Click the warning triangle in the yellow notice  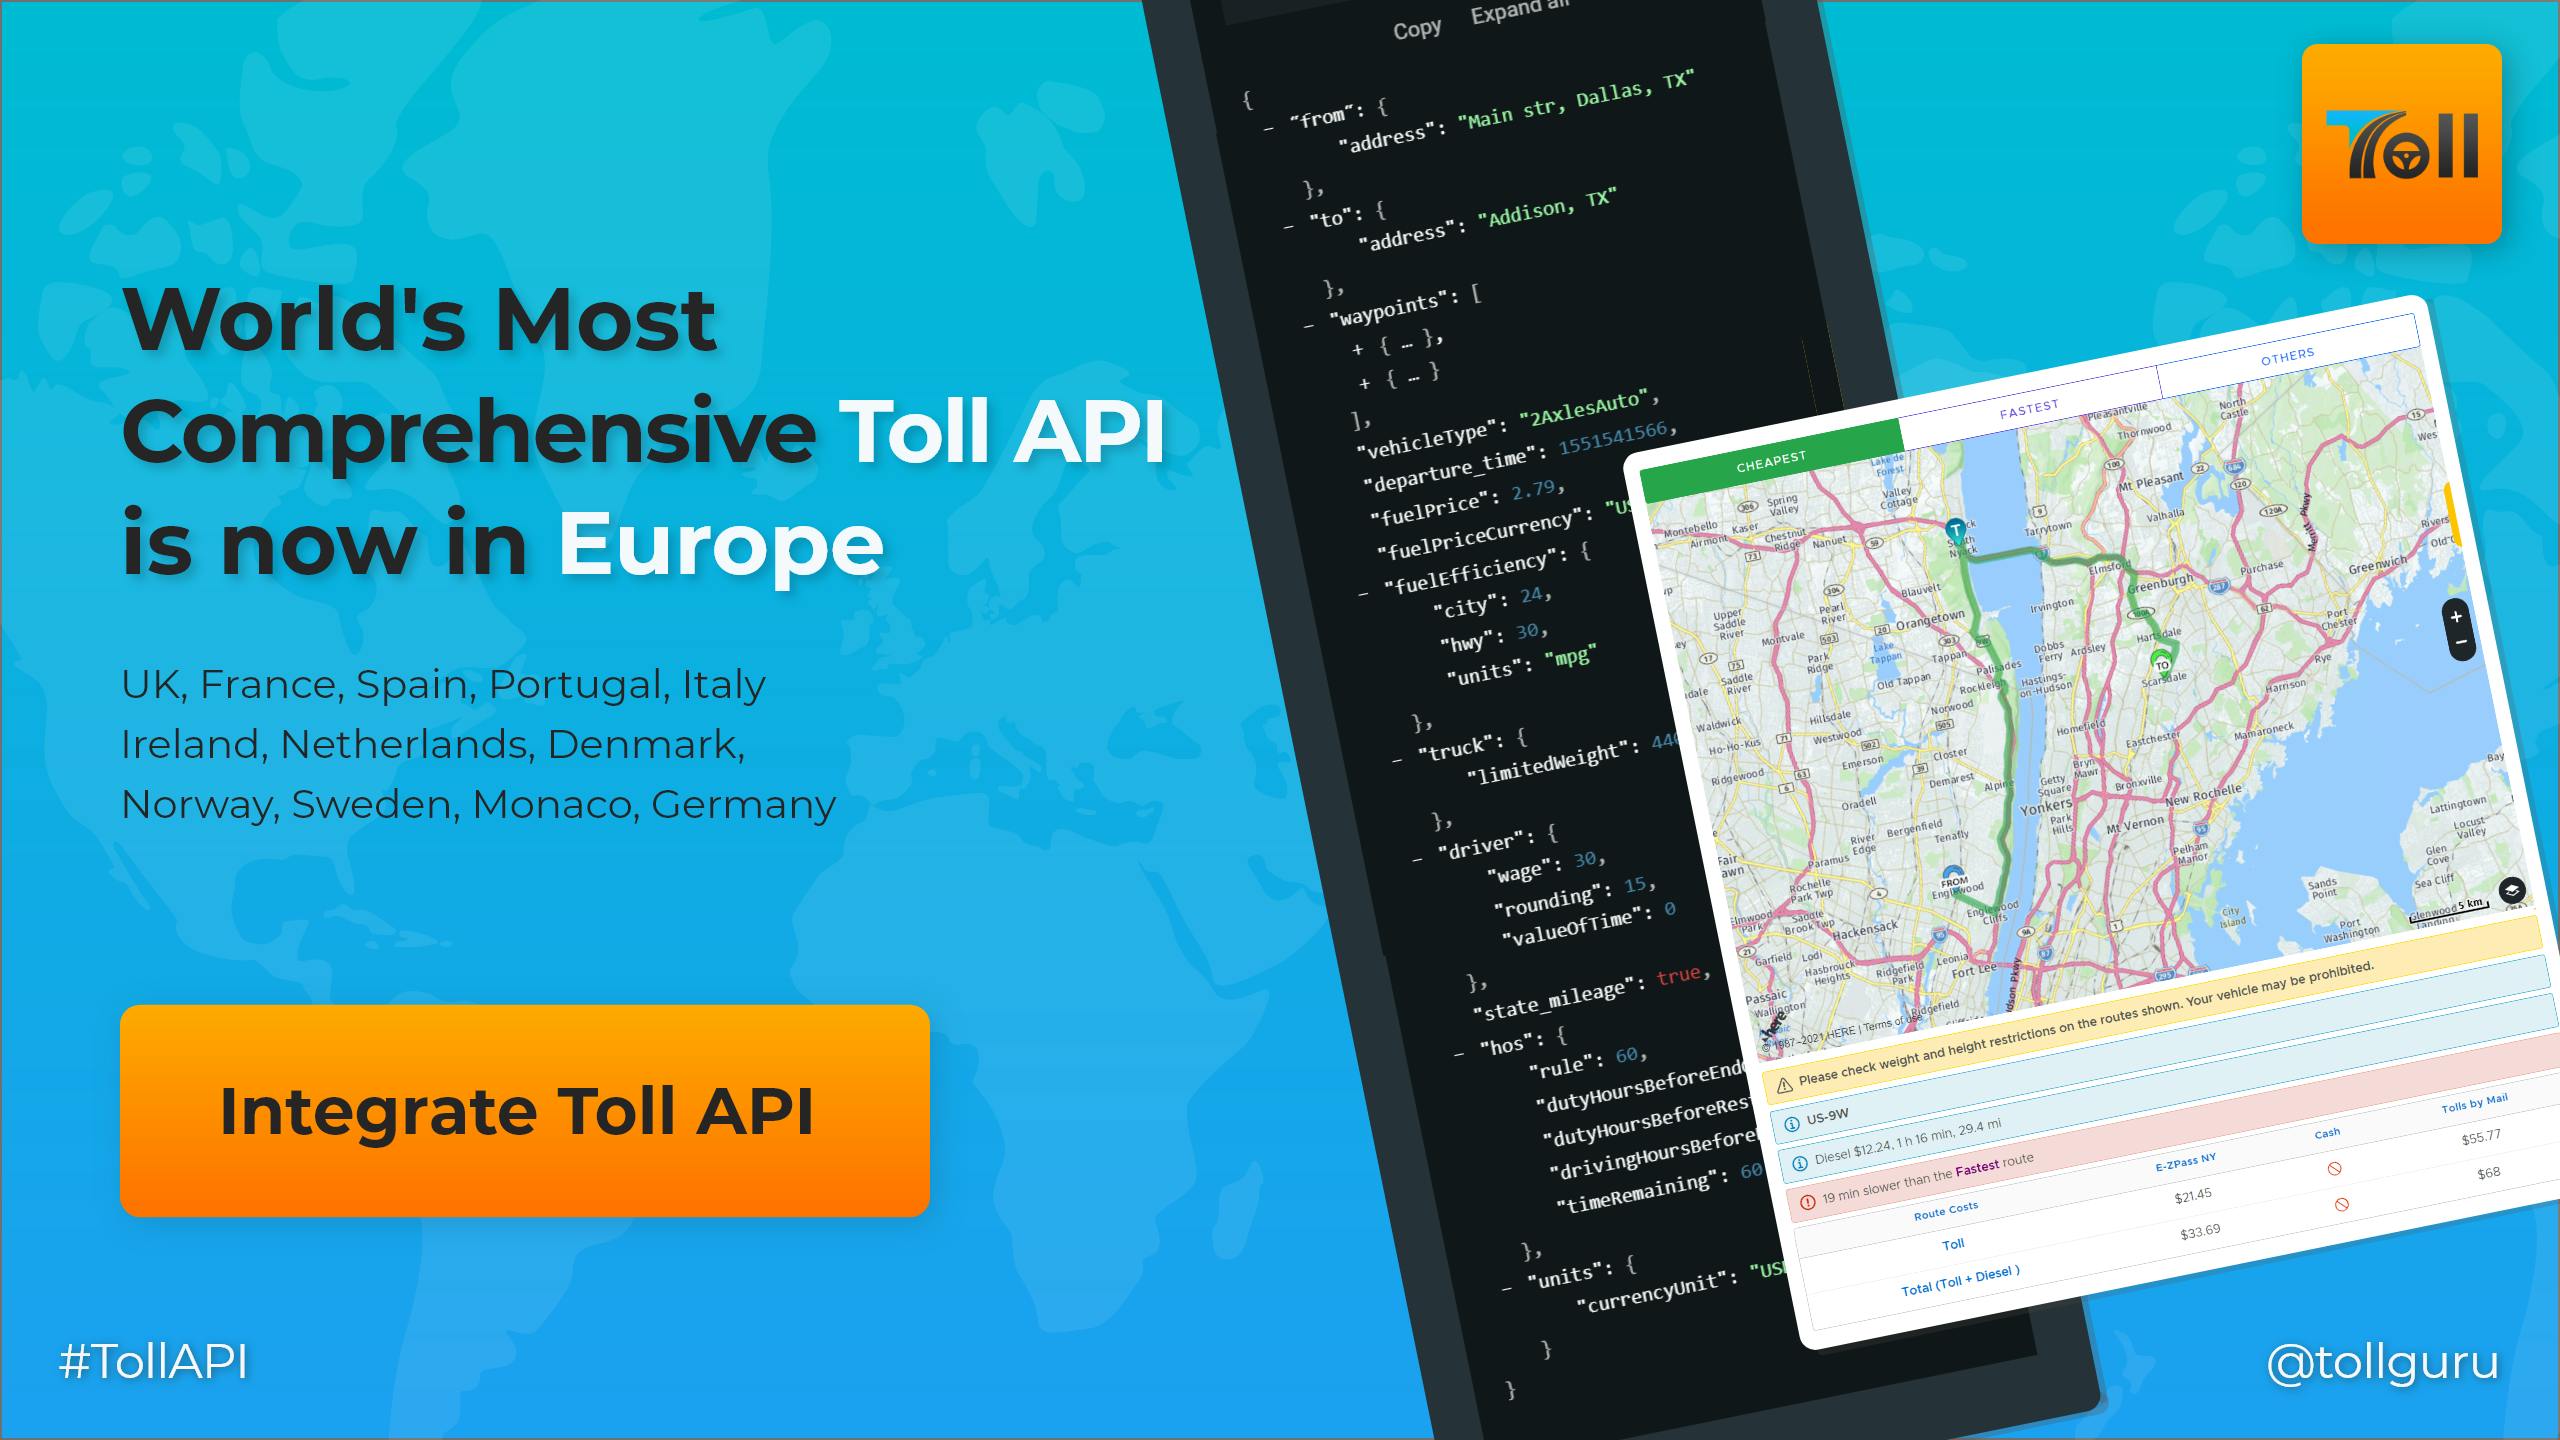pyautogui.click(x=1783, y=1084)
